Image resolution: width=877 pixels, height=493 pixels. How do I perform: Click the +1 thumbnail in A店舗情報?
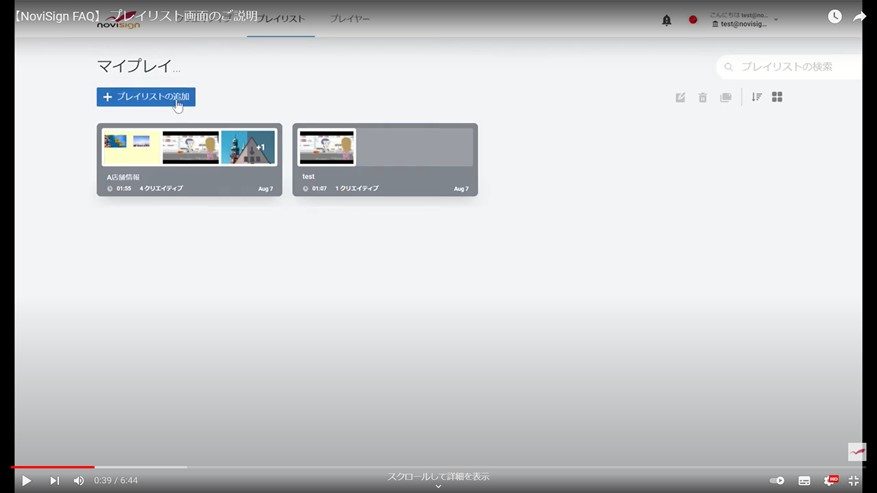248,148
